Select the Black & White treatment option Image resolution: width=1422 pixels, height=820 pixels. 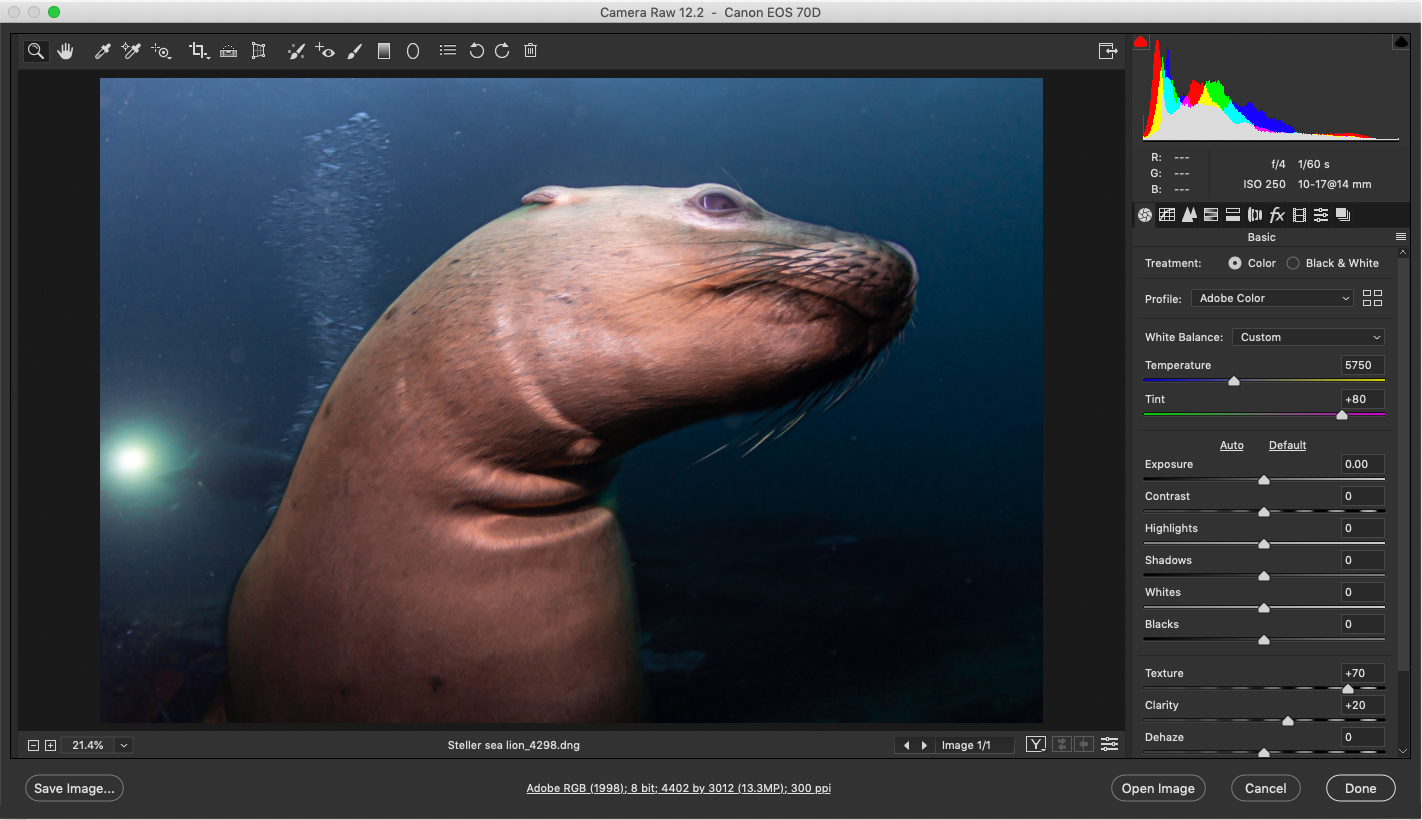click(x=1293, y=263)
